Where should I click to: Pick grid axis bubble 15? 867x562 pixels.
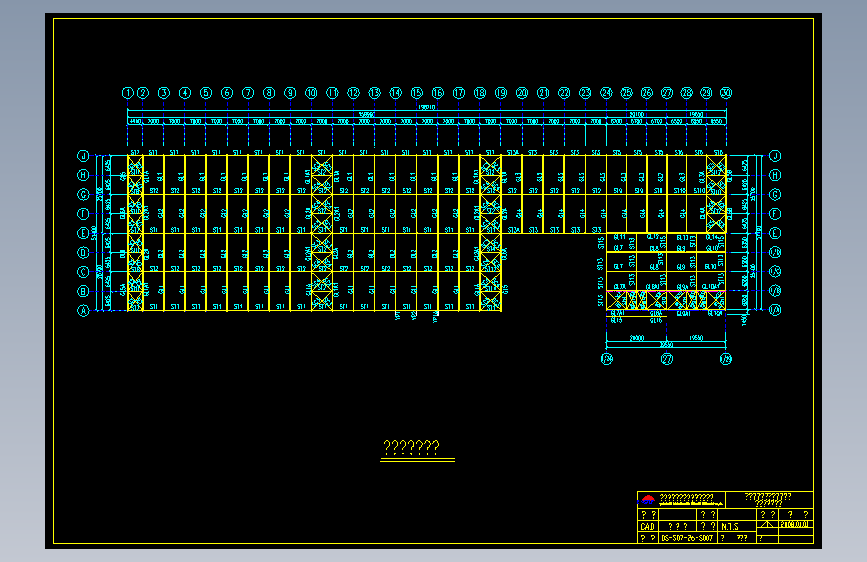[x=416, y=93]
